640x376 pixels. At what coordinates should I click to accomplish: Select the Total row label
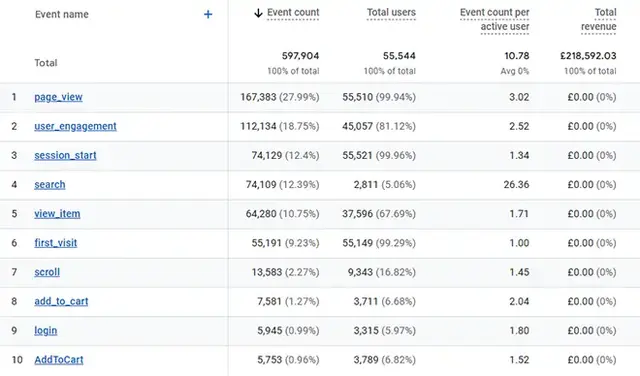click(x=46, y=63)
